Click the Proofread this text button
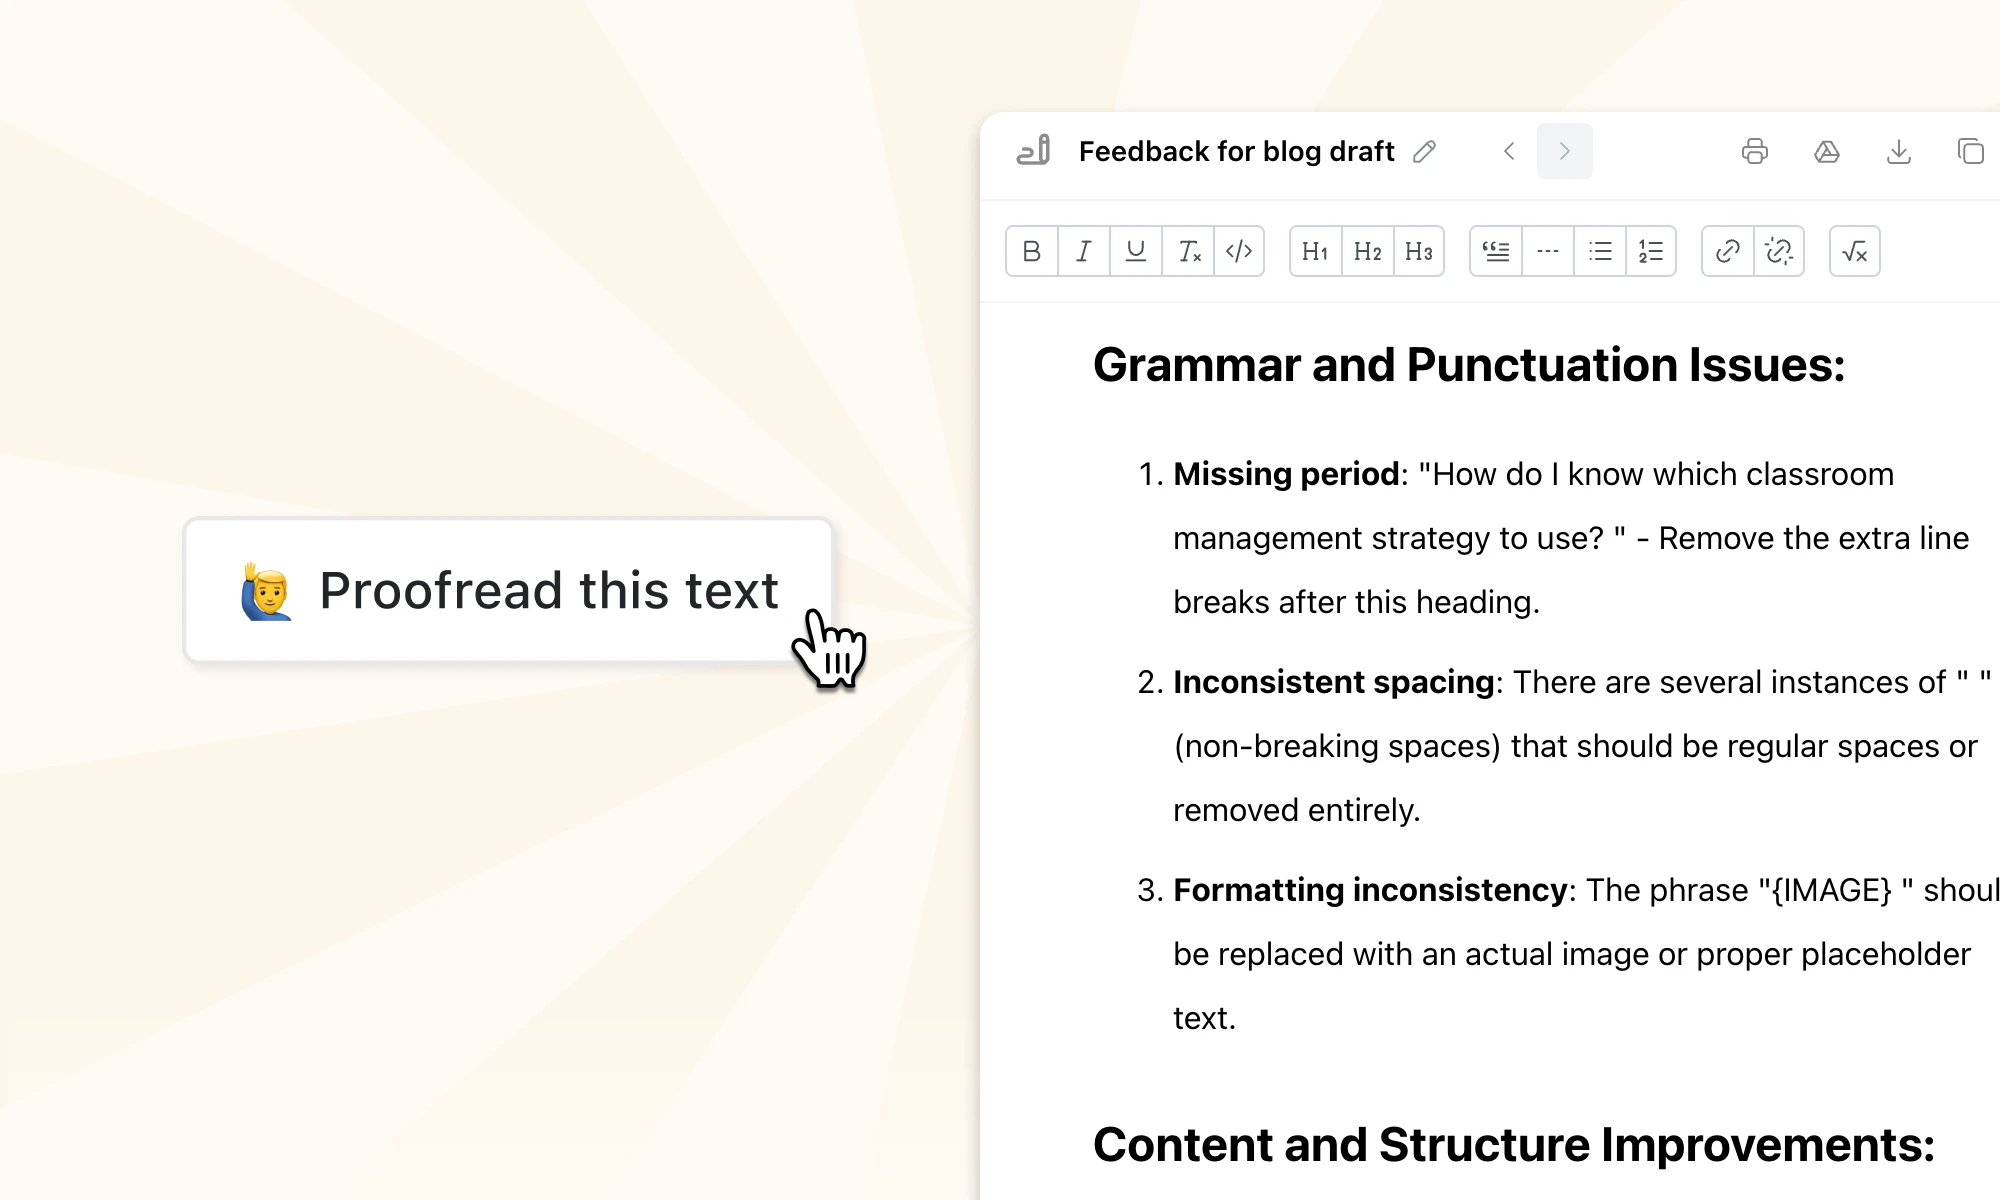 click(x=508, y=590)
